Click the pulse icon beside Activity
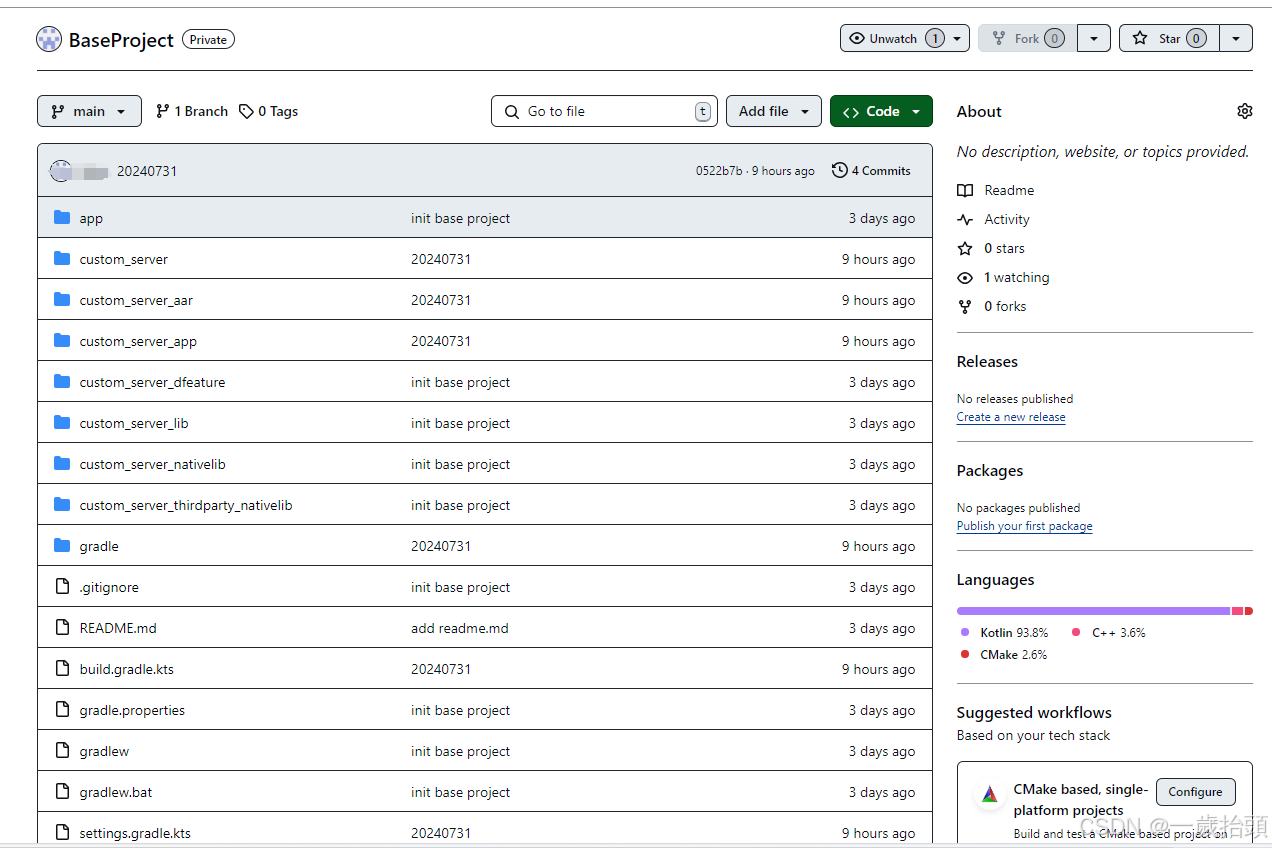1272x848 pixels. coord(965,219)
